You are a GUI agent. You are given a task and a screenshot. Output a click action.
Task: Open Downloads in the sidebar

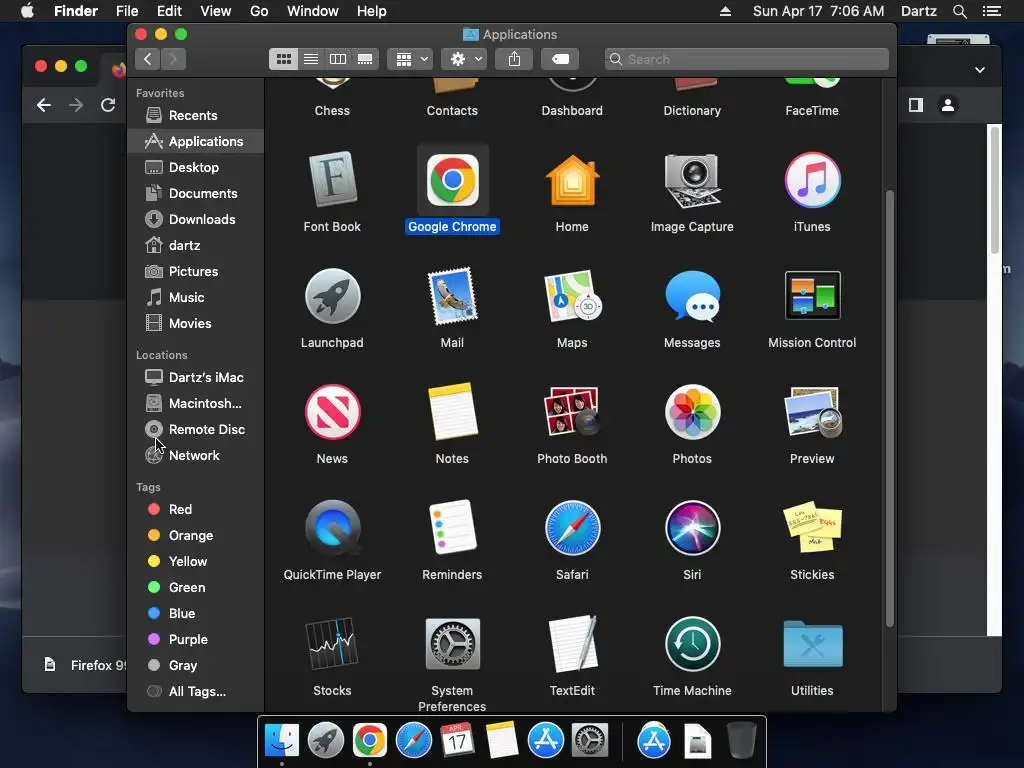195,220
